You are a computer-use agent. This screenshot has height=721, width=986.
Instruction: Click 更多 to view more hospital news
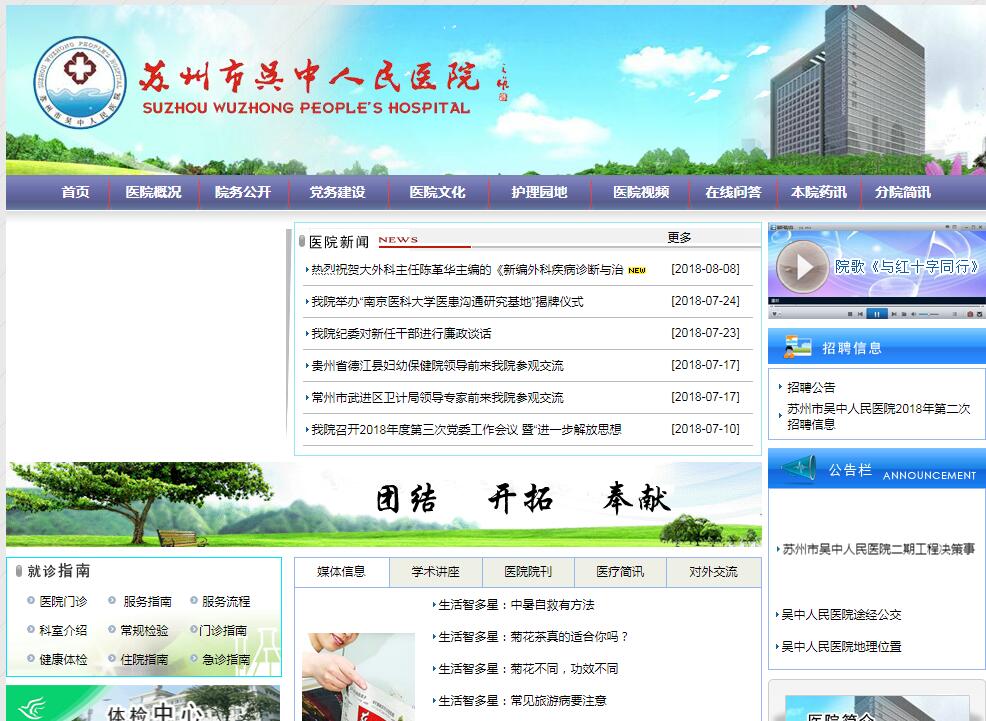tap(679, 238)
